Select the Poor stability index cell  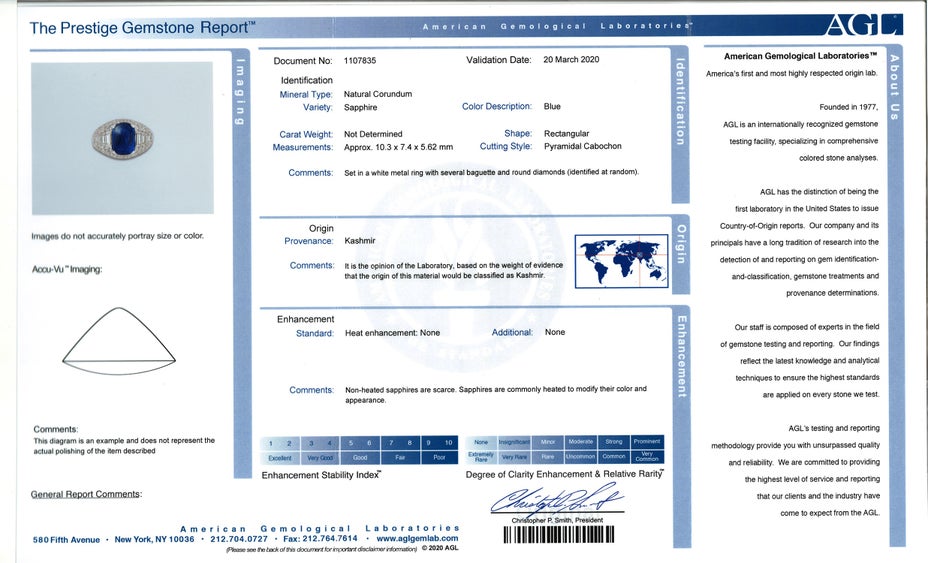pyautogui.click(x=440, y=457)
